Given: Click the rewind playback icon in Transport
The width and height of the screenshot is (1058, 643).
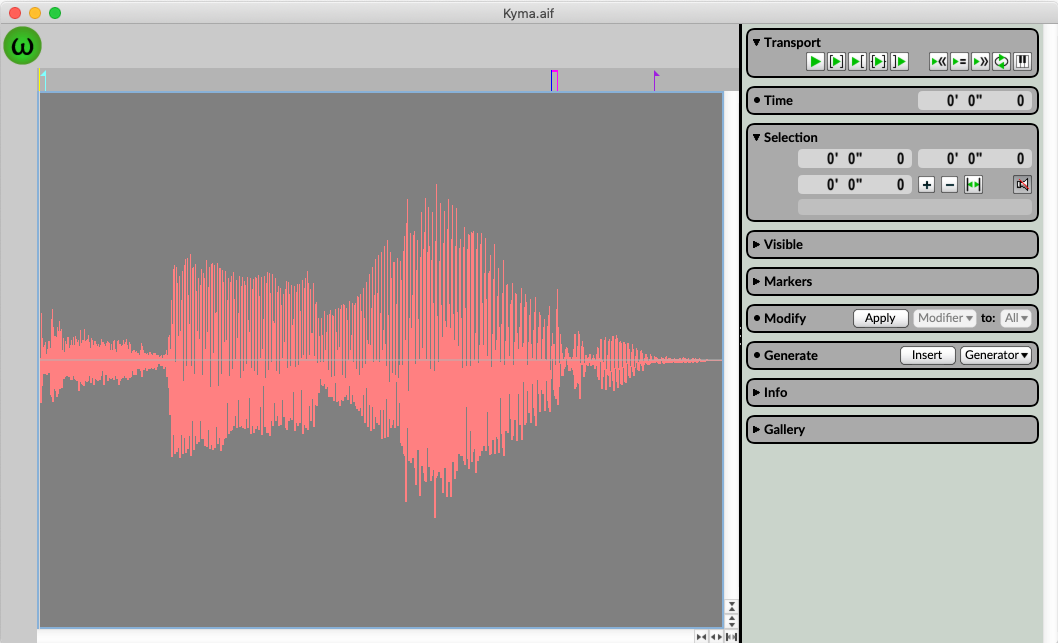Looking at the screenshot, I should (938, 62).
